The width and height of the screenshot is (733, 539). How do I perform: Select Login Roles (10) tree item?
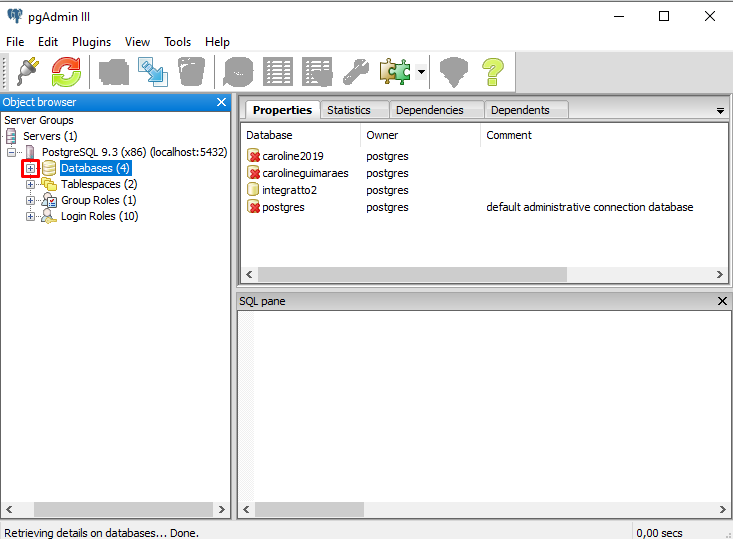point(100,216)
